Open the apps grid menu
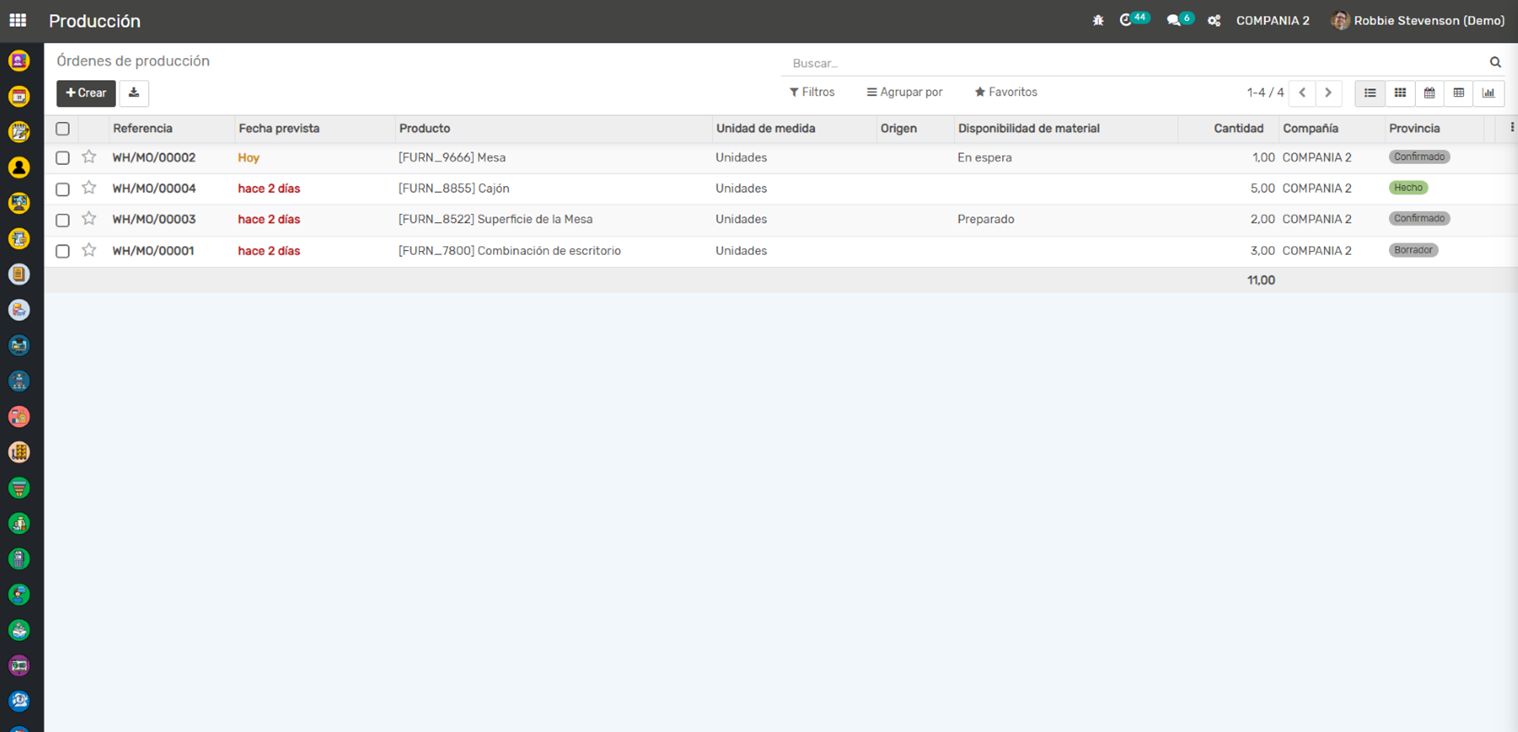The width and height of the screenshot is (1518, 732). pos(18,20)
